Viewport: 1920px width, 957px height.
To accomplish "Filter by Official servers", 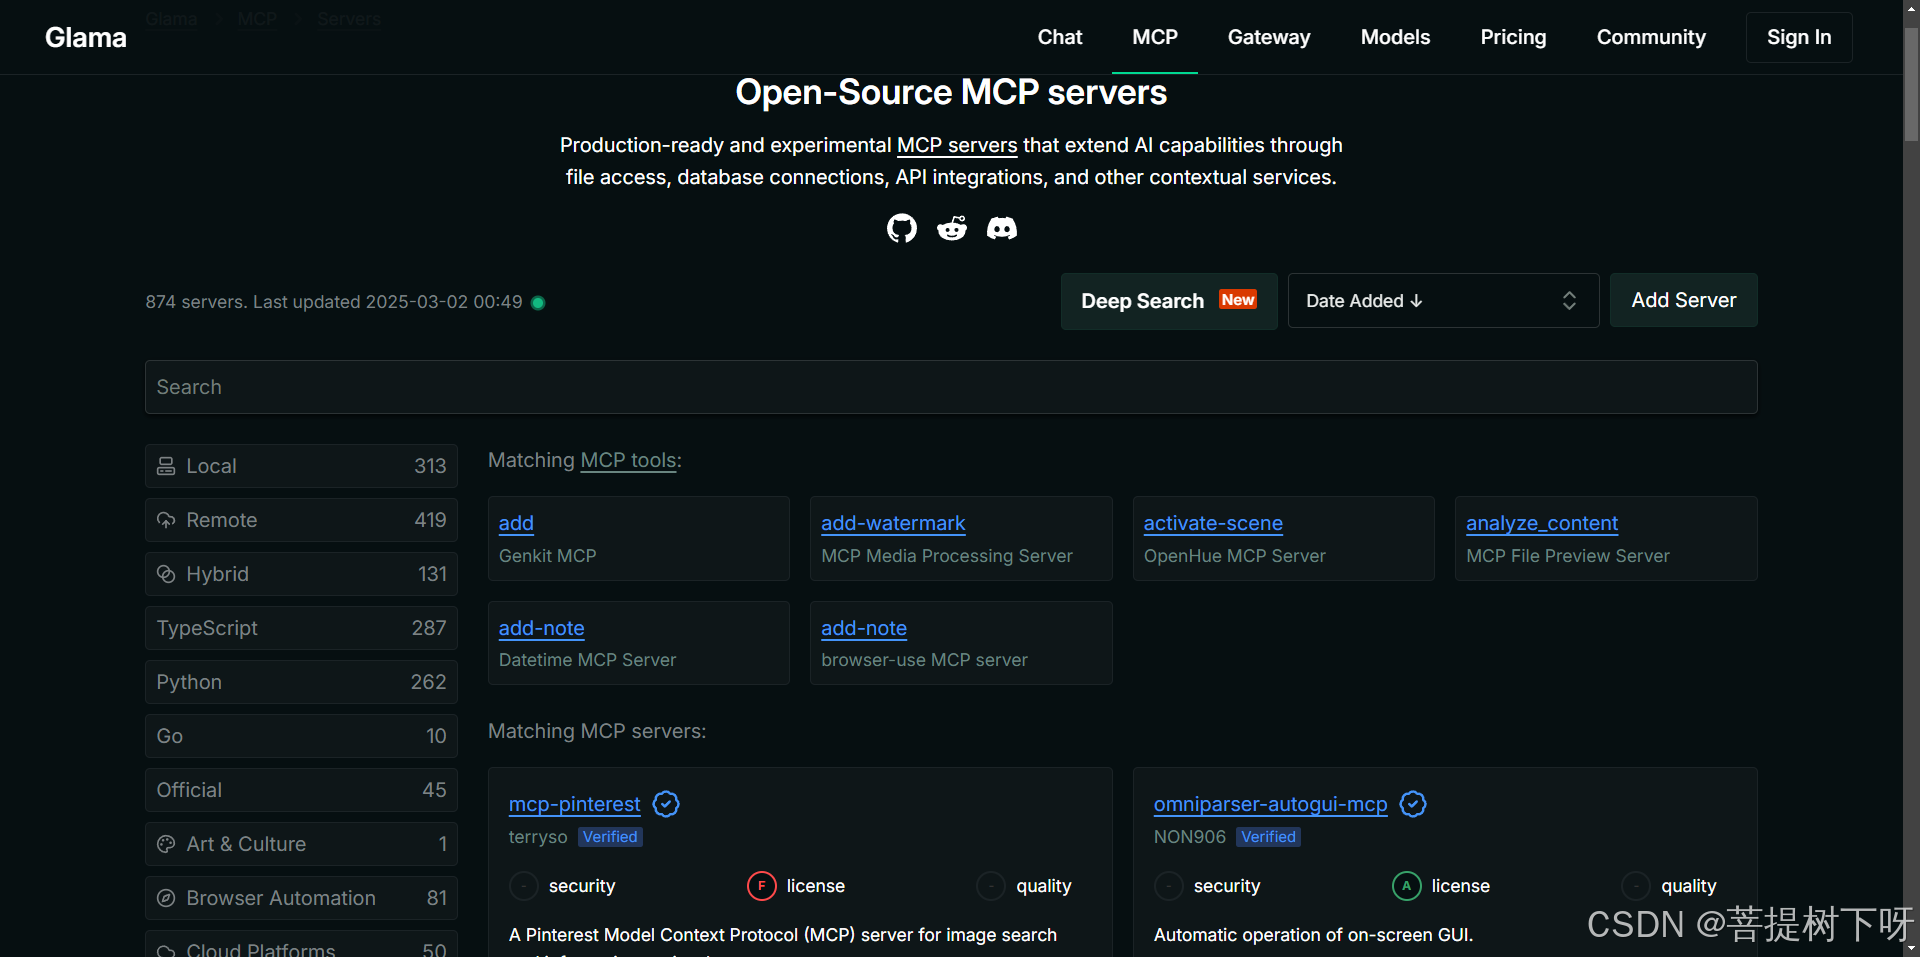I will (x=301, y=790).
